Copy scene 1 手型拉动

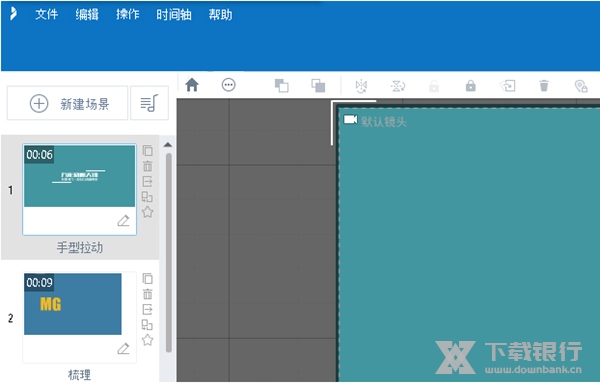click(147, 150)
